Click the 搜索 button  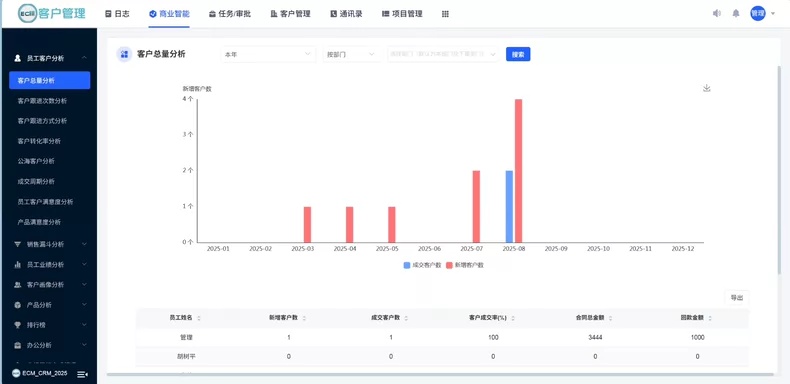(518, 54)
